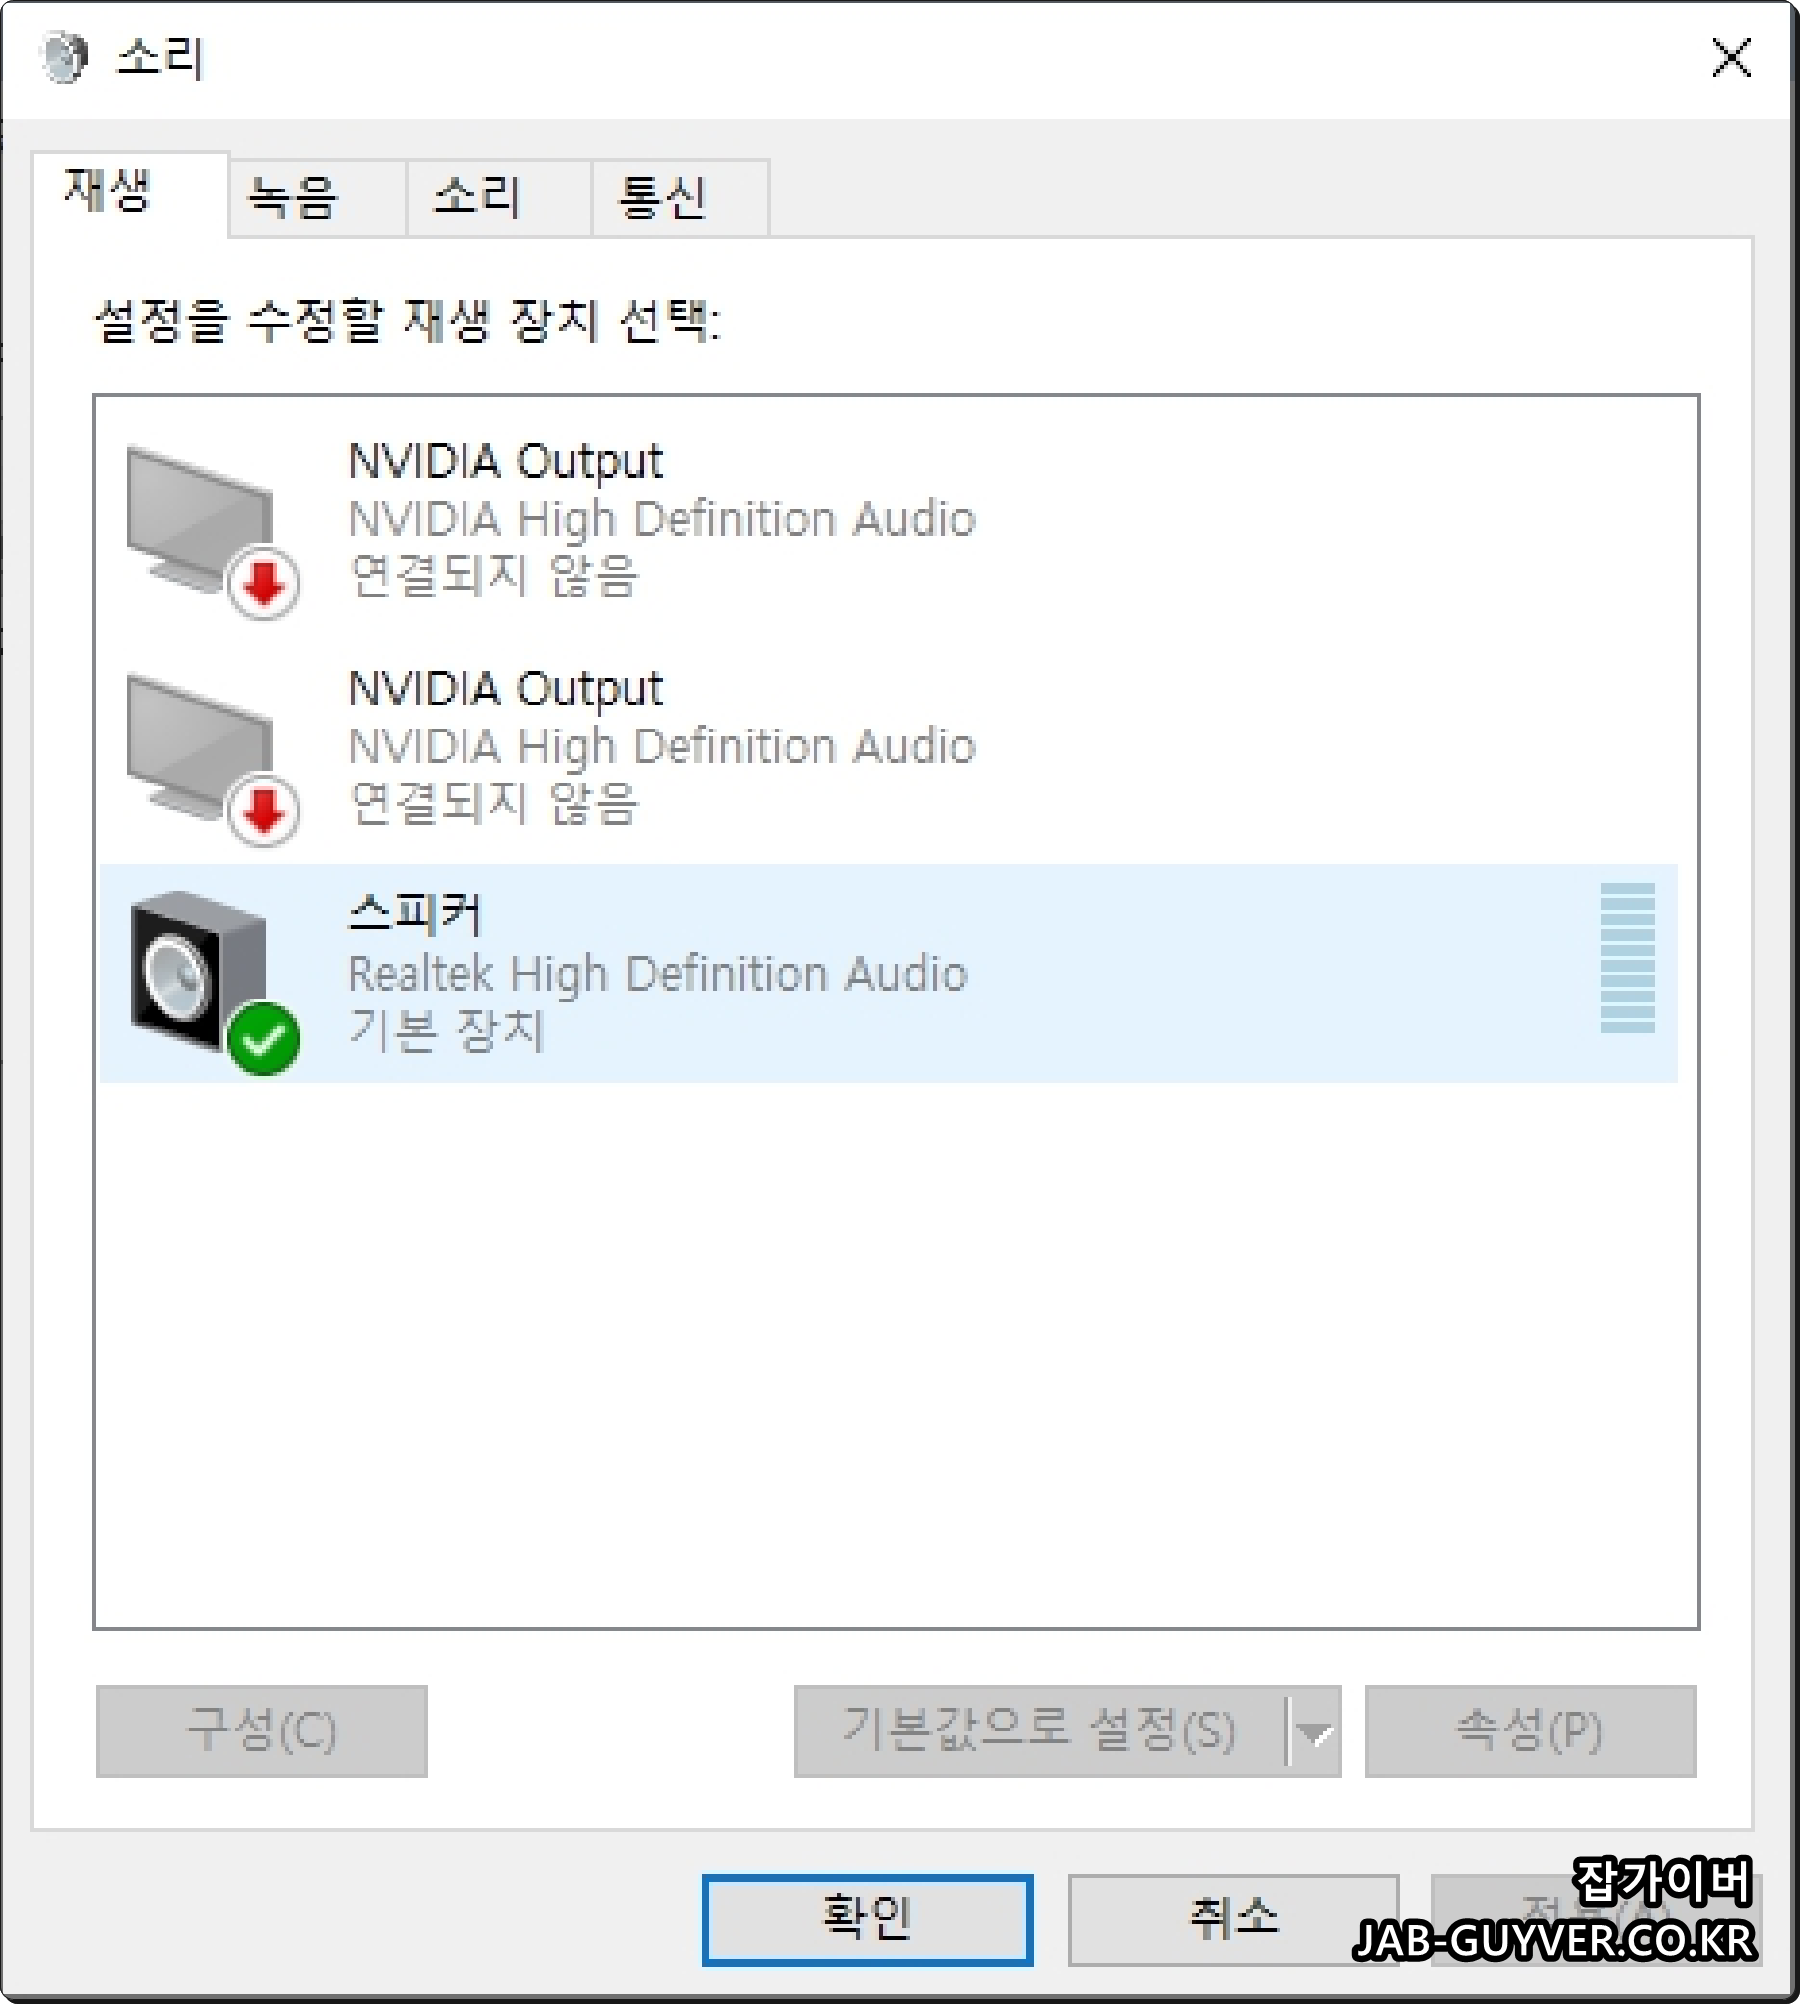Close the 소리 dialog window

click(1731, 57)
